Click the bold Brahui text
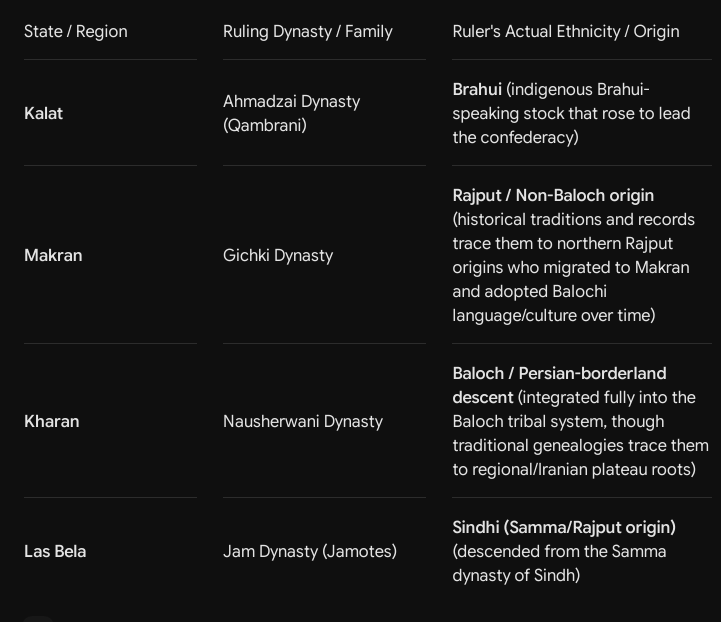Viewport: 721px width, 622px height. 477,89
